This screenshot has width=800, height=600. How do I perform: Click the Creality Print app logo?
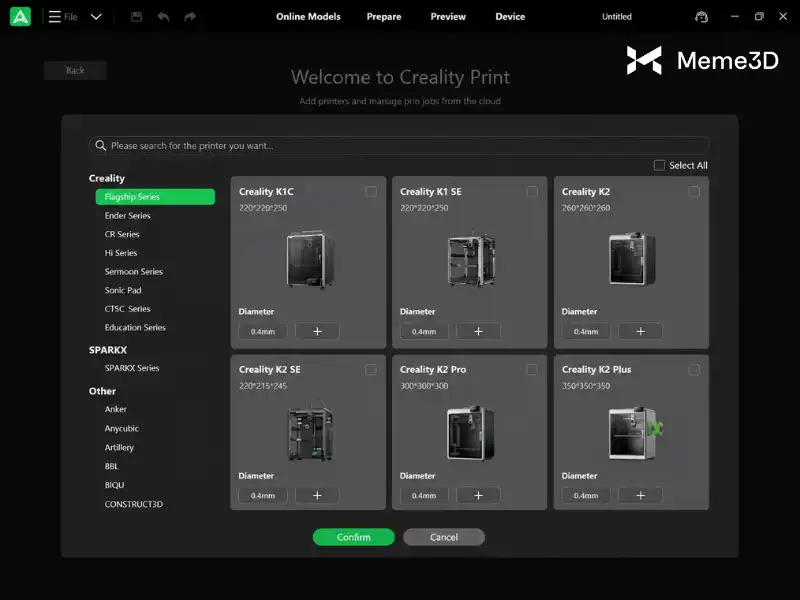coord(20,16)
